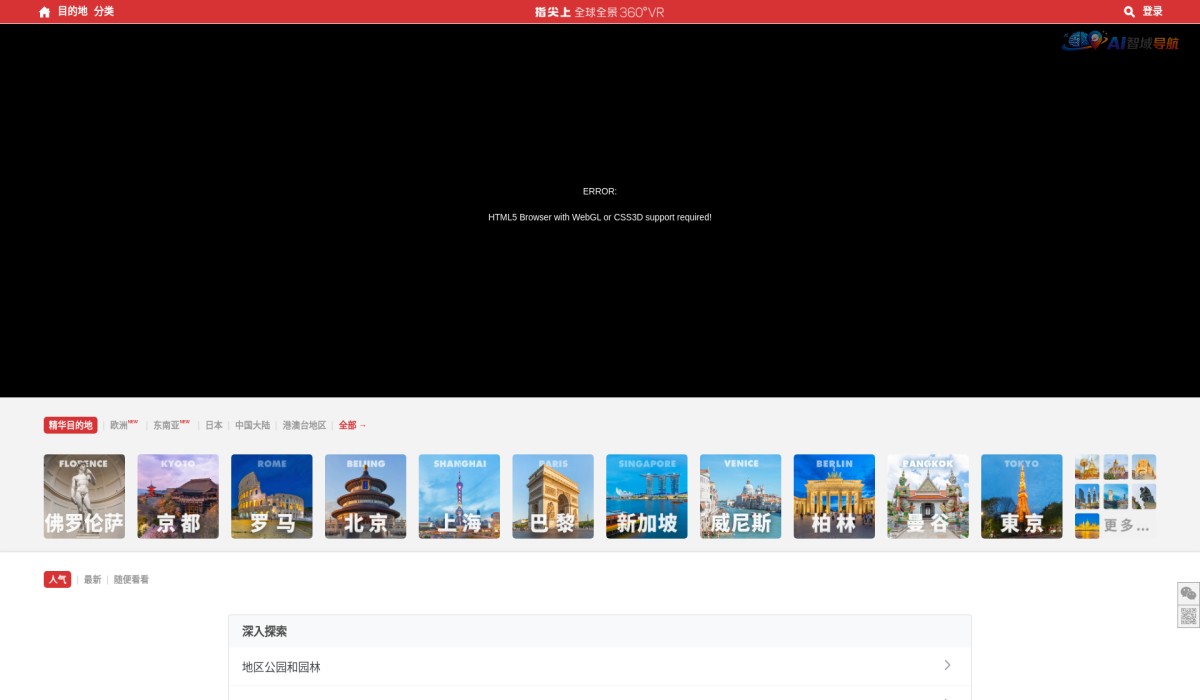This screenshot has height=700, width=1200.
Task: Click the home icon in top bar
Action: (44, 12)
